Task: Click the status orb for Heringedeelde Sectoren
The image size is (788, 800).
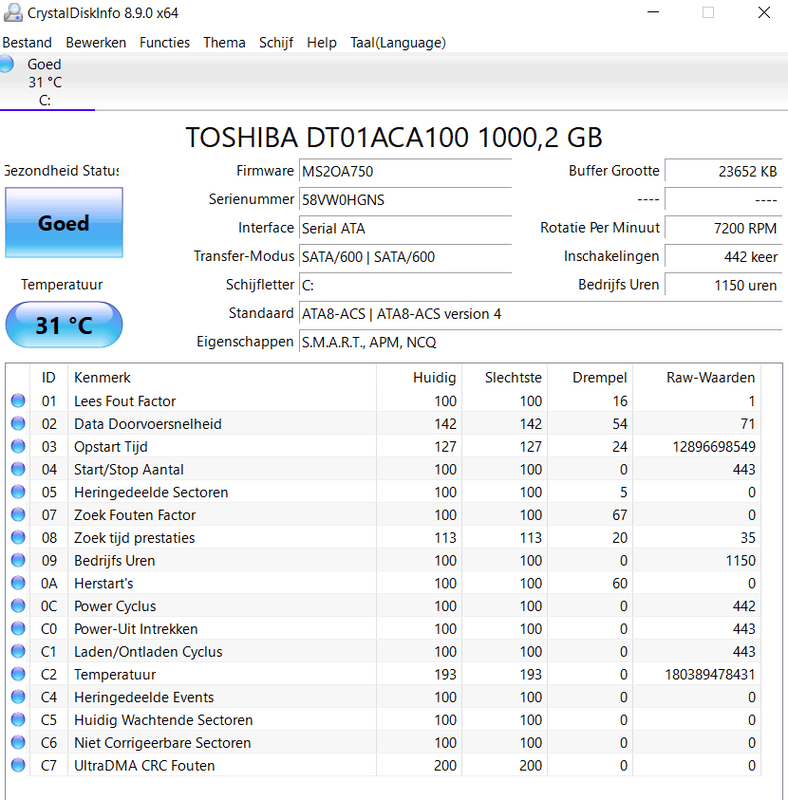Action: pyautogui.click(x=18, y=492)
